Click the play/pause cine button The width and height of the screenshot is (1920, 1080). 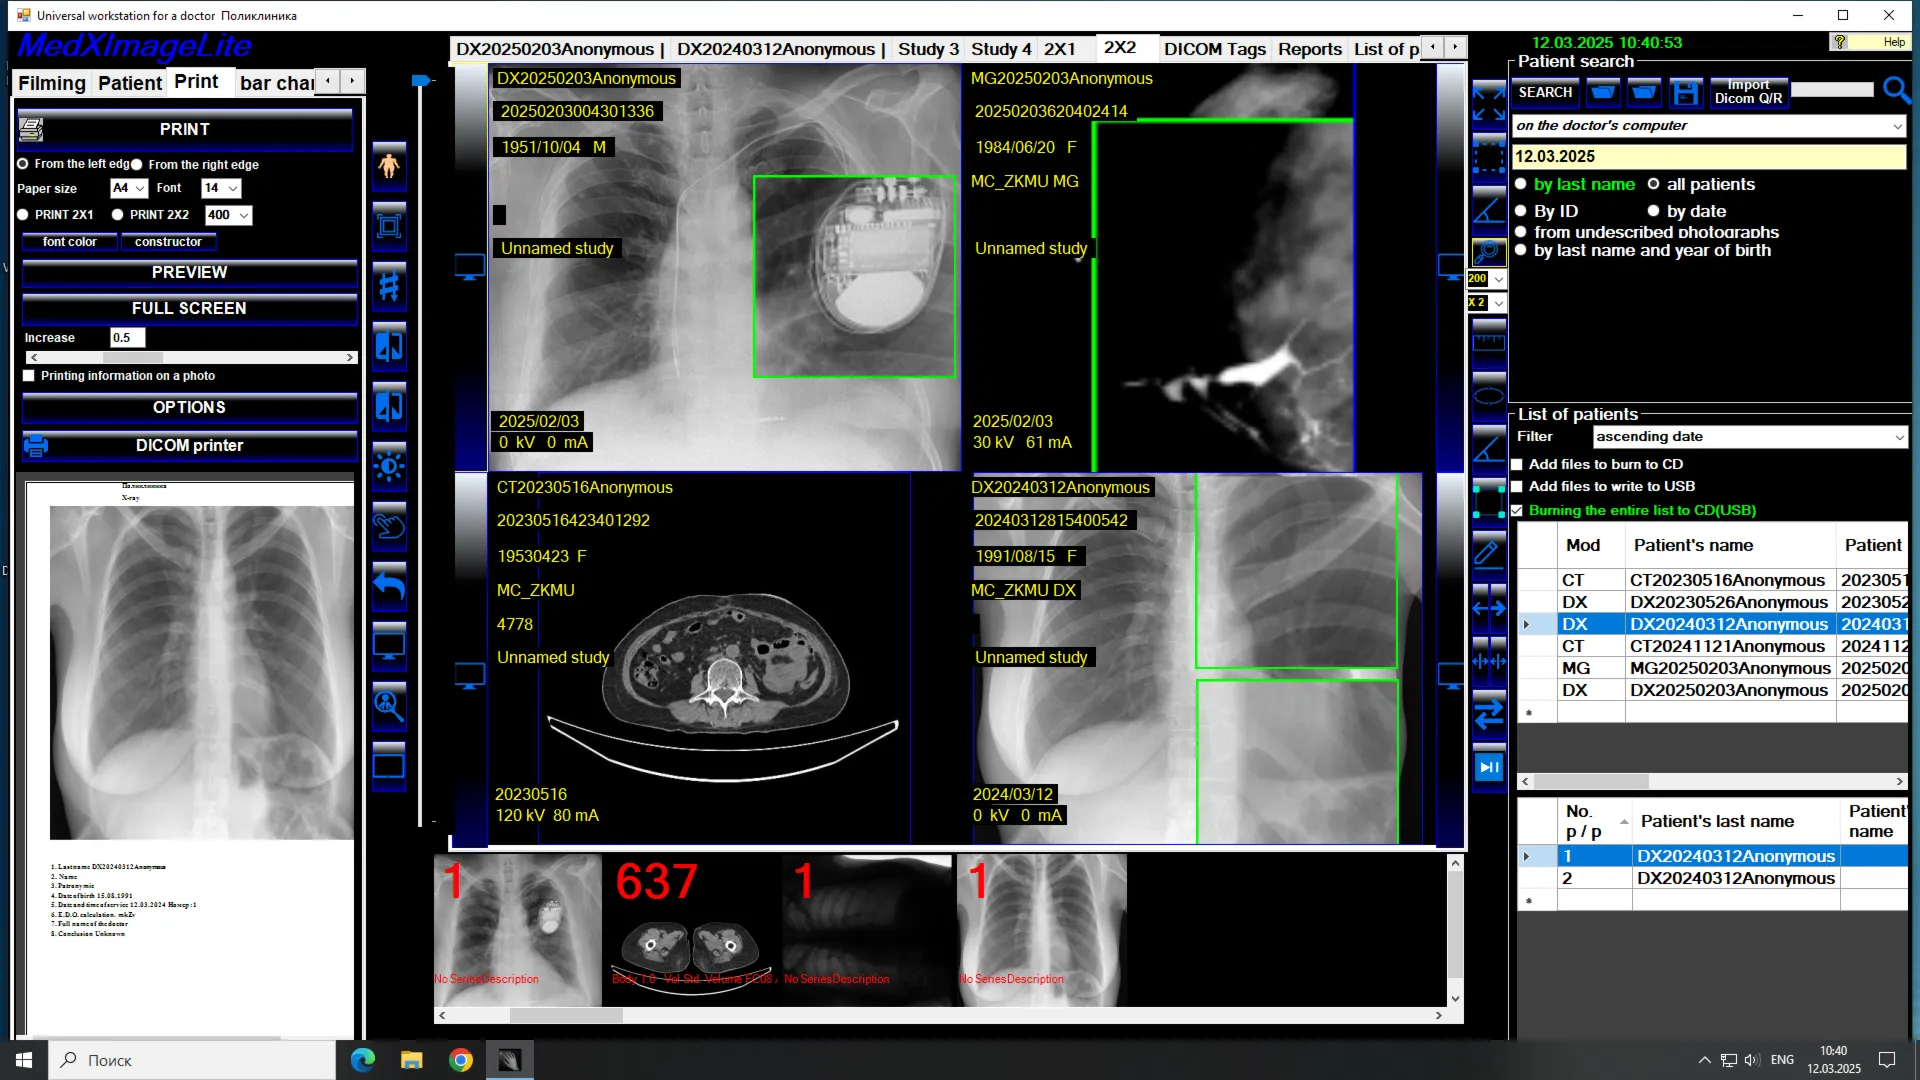(1488, 767)
